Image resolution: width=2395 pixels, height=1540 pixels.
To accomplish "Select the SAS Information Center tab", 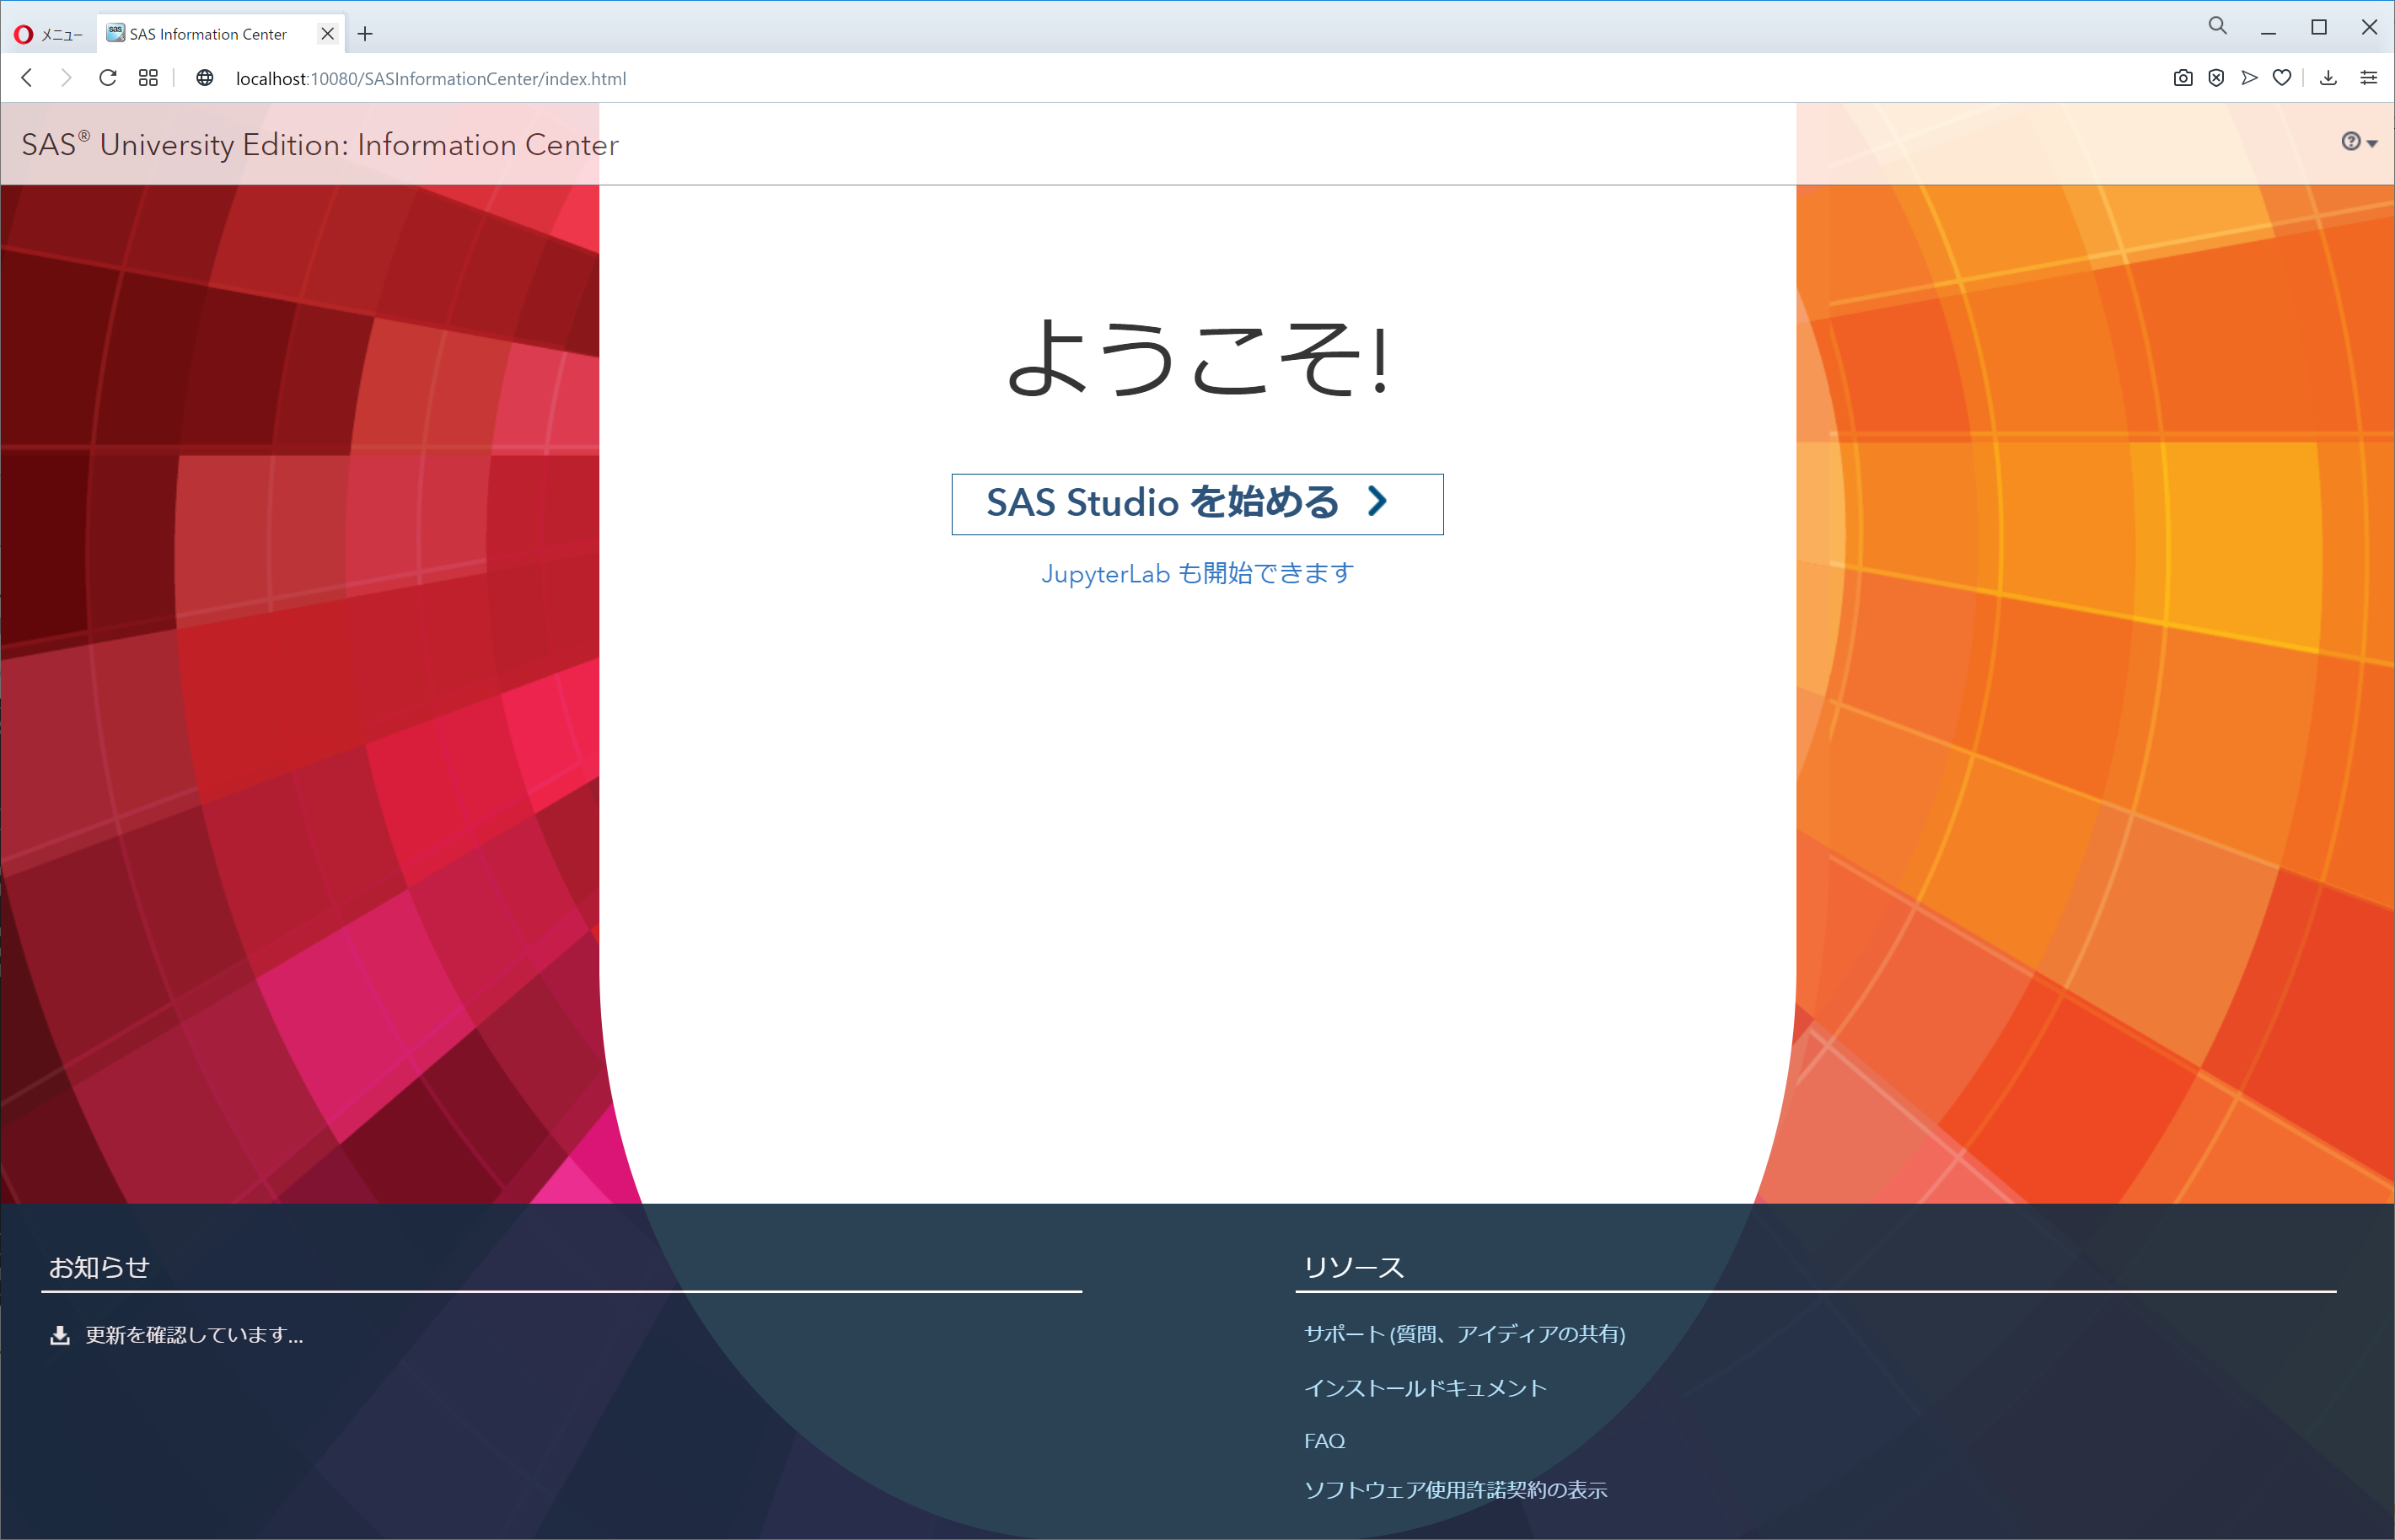I will 208,34.
